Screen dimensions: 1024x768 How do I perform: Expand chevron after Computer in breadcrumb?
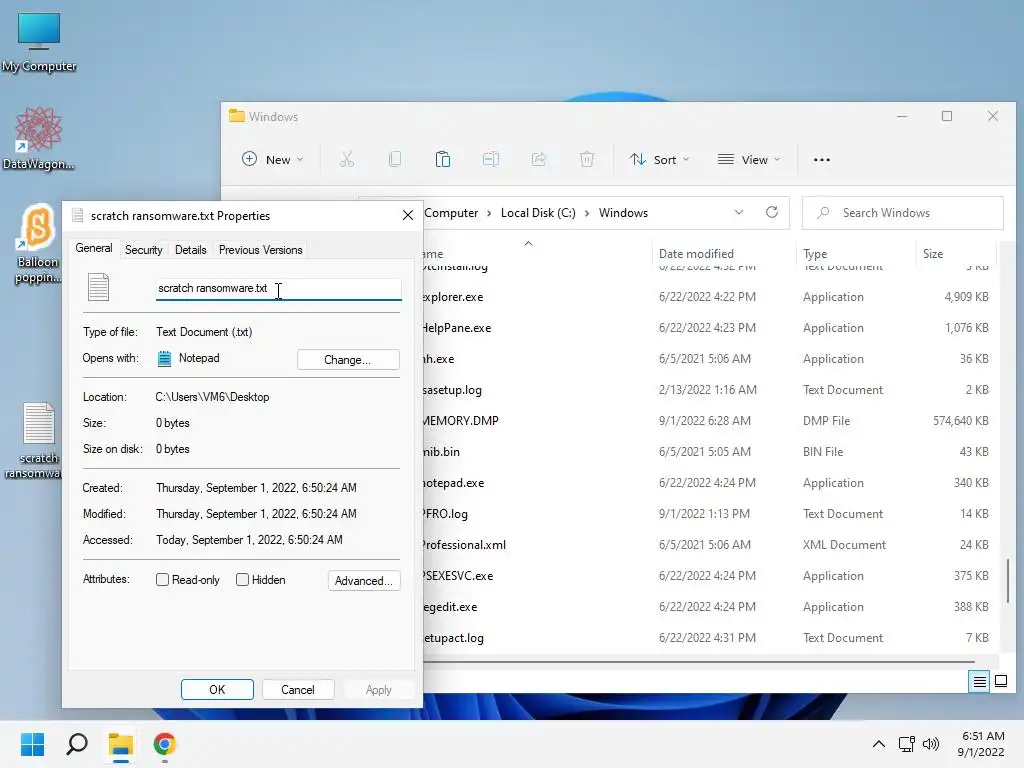pyautogui.click(x=489, y=213)
